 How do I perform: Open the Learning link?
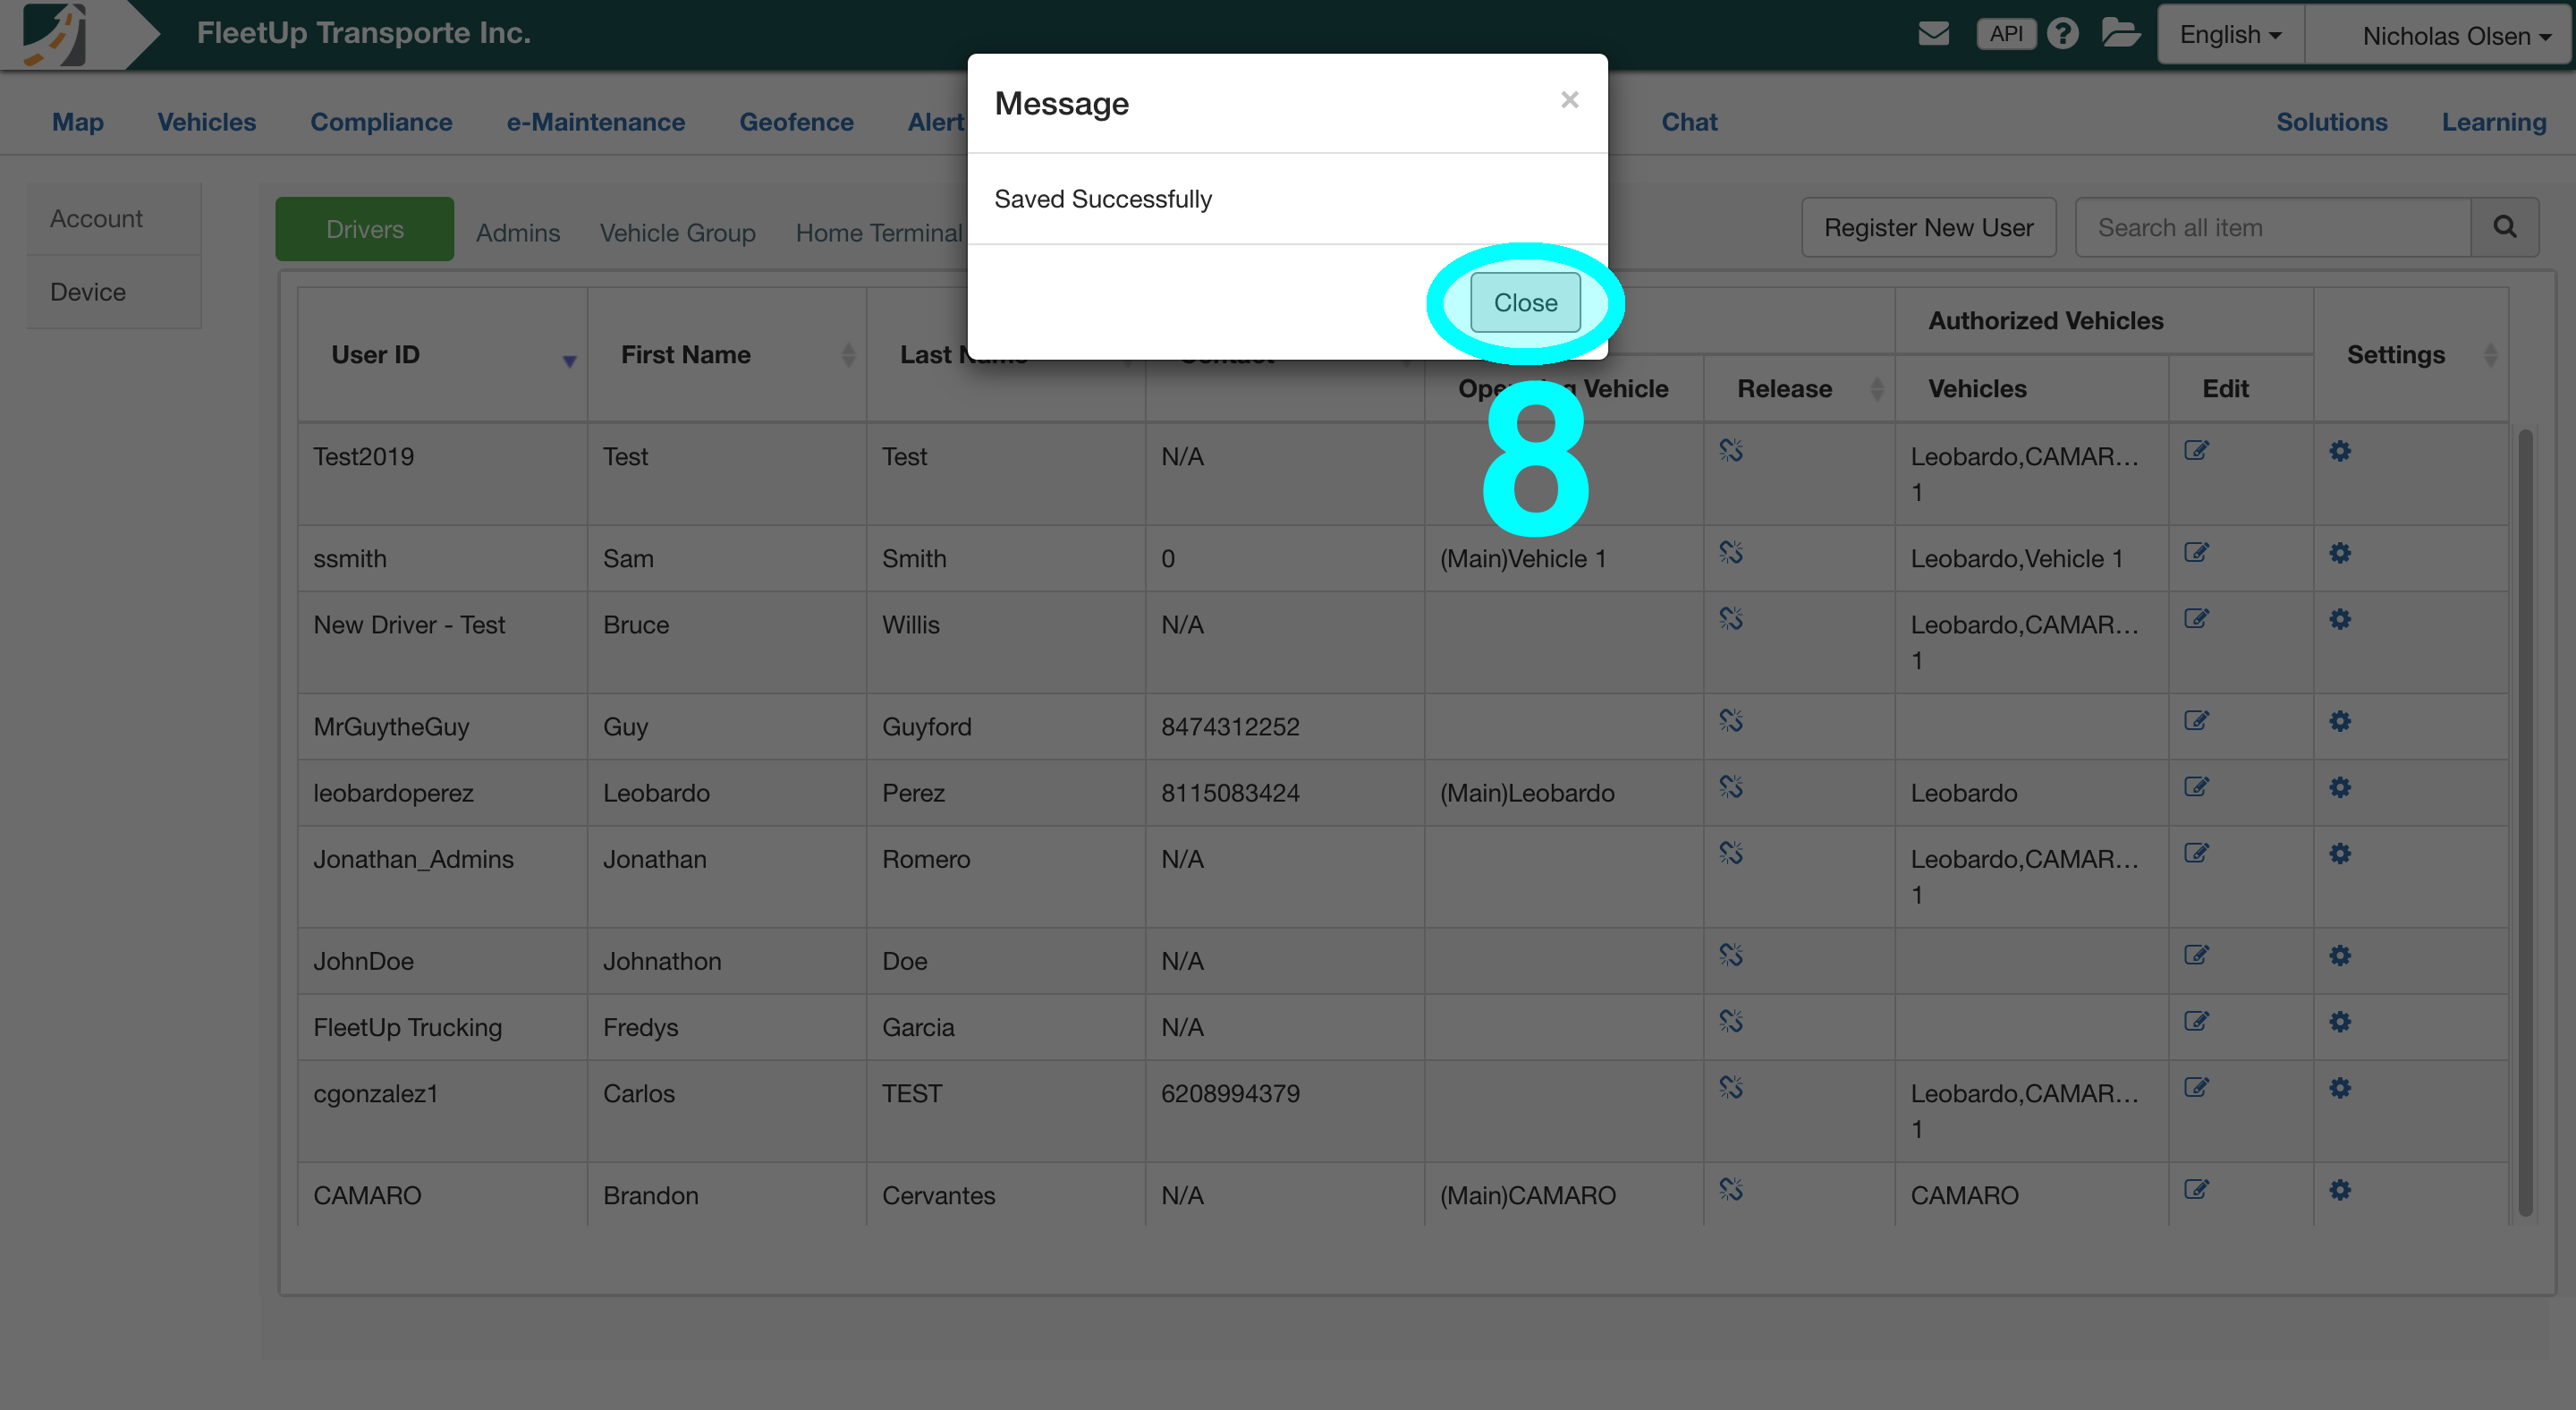click(x=2494, y=122)
